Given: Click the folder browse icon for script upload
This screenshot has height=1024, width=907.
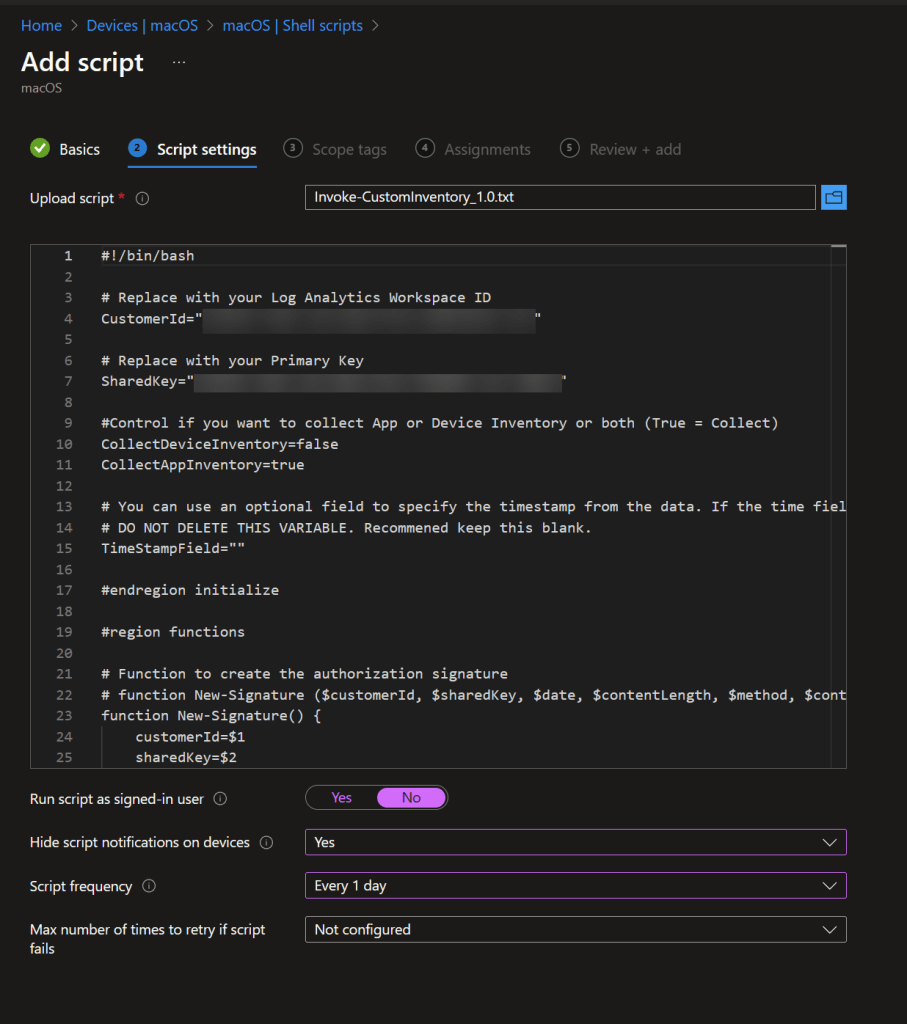Looking at the screenshot, I should coord(834,198).
